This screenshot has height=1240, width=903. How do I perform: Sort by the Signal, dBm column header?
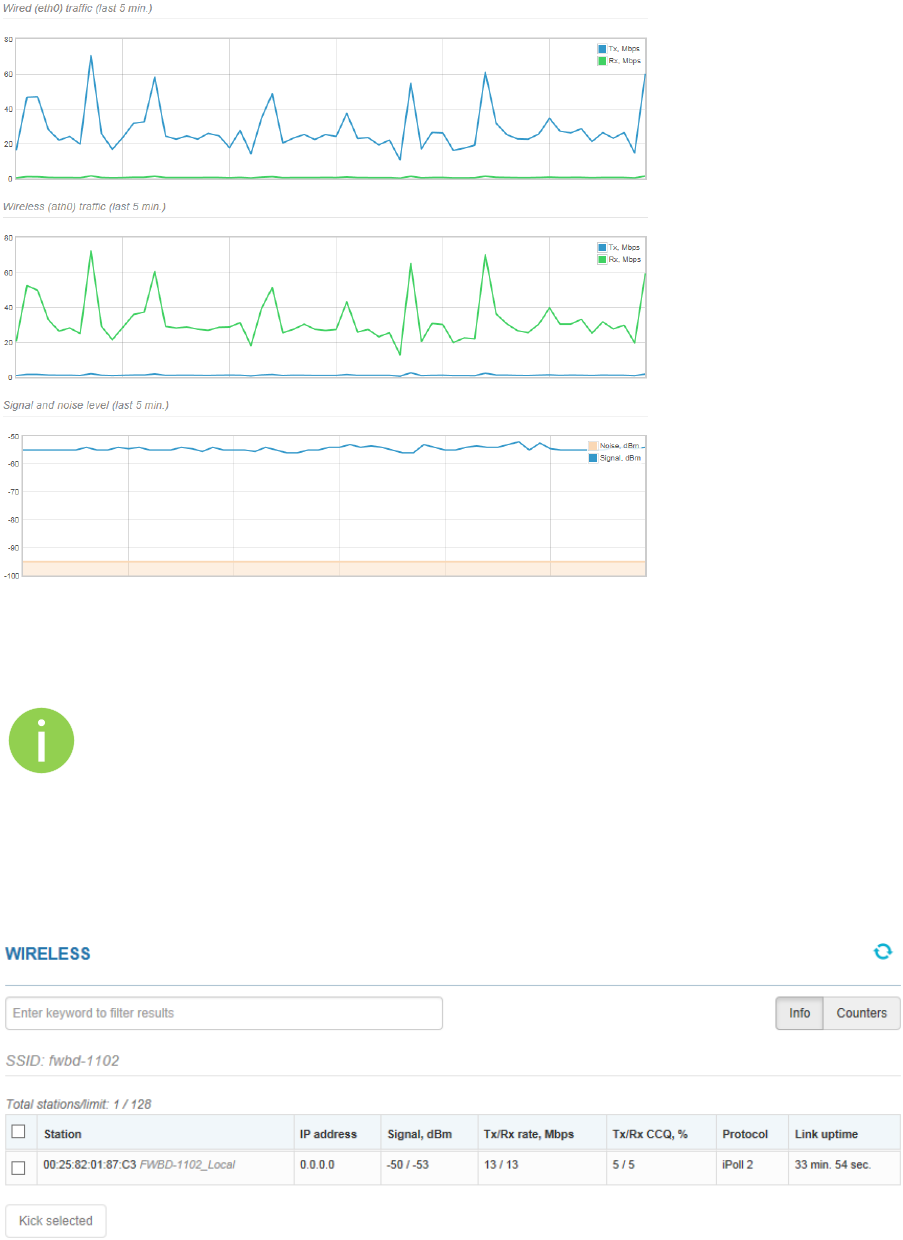click(x=419, y=1134)
